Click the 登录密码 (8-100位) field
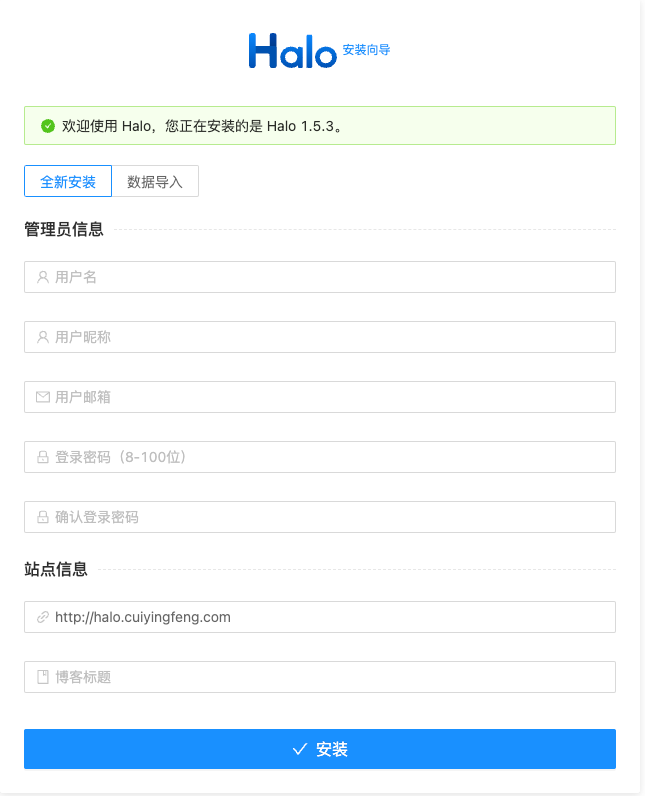This screenshot has height=796, width=645. (x=320, y=457)
